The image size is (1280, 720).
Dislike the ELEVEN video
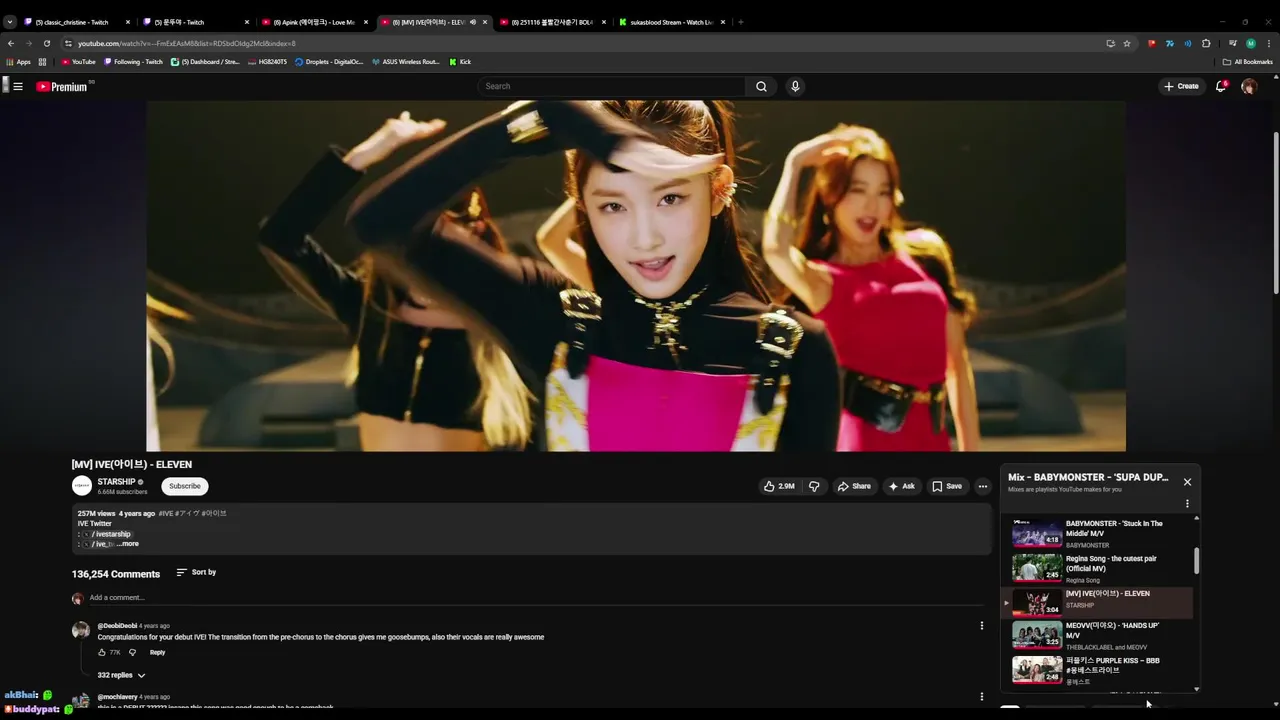[x=814, y=486]
